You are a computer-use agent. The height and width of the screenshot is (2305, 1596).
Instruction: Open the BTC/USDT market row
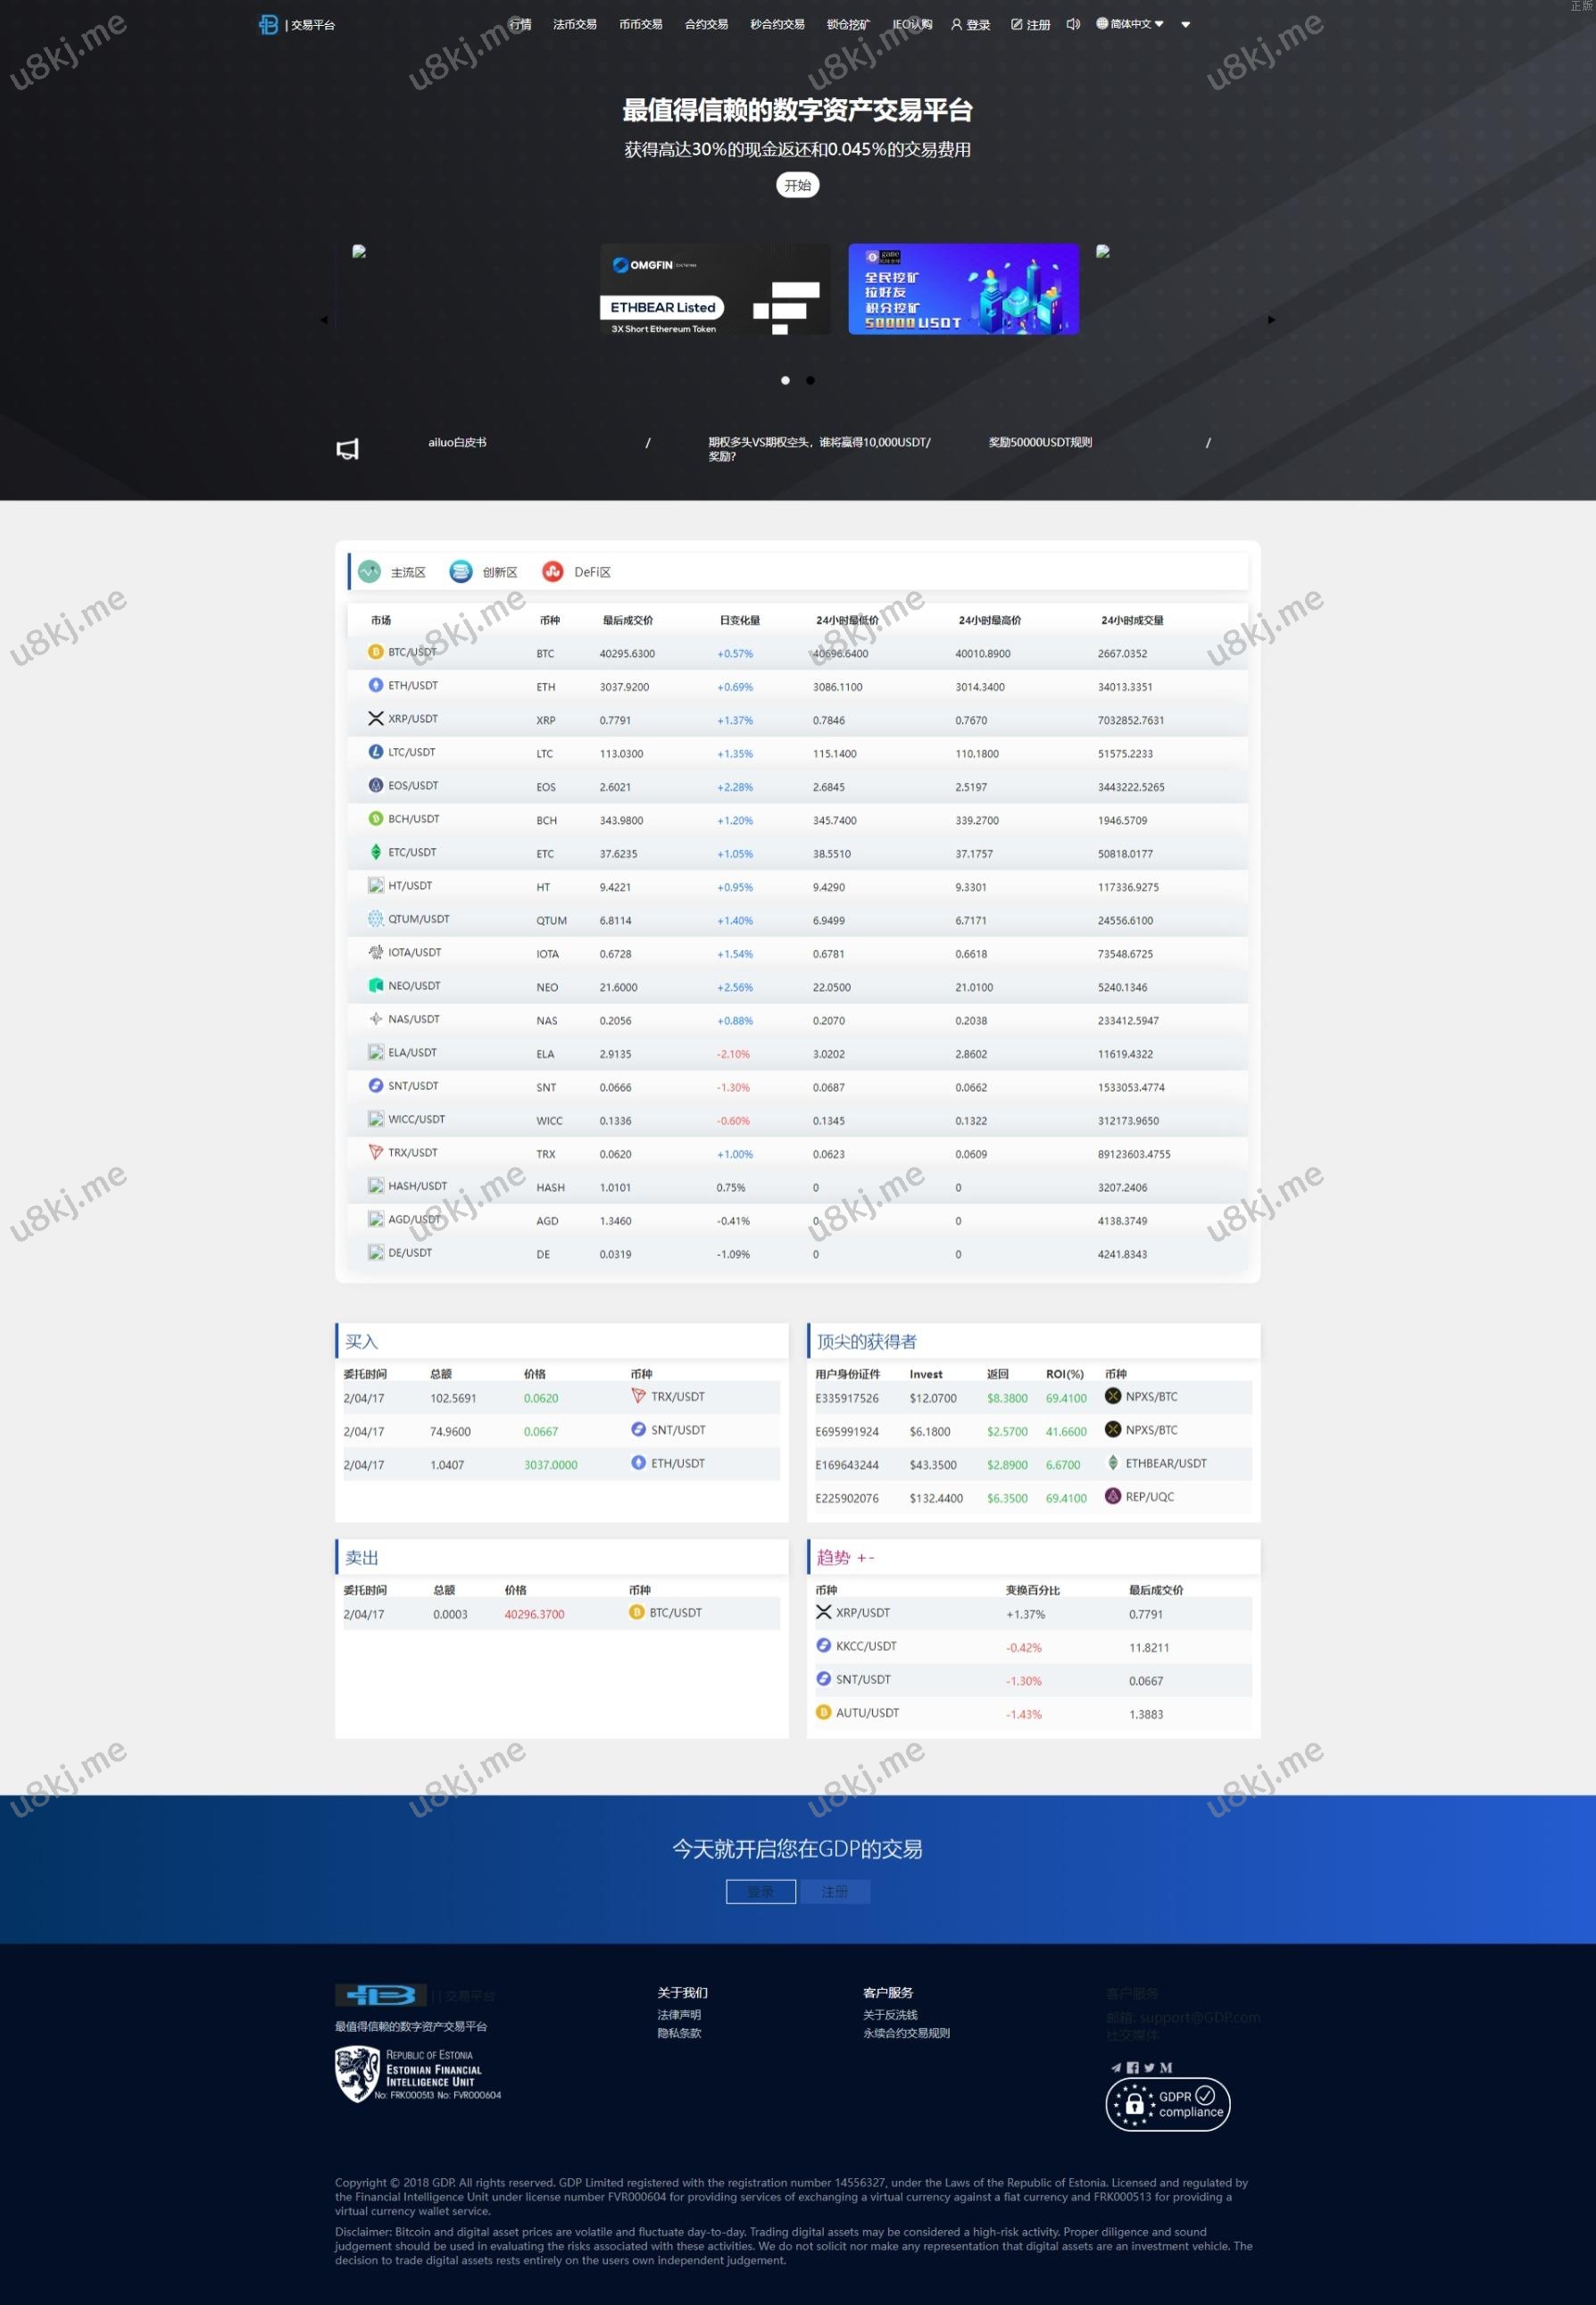point(411,652)
